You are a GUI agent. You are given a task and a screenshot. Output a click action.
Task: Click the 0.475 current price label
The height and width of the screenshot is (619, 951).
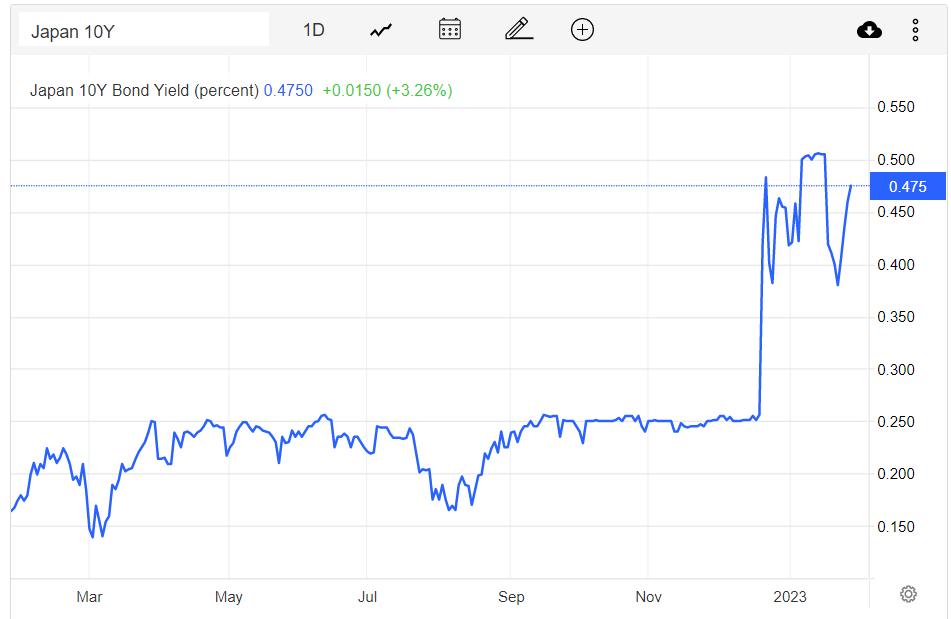[907, 186]
